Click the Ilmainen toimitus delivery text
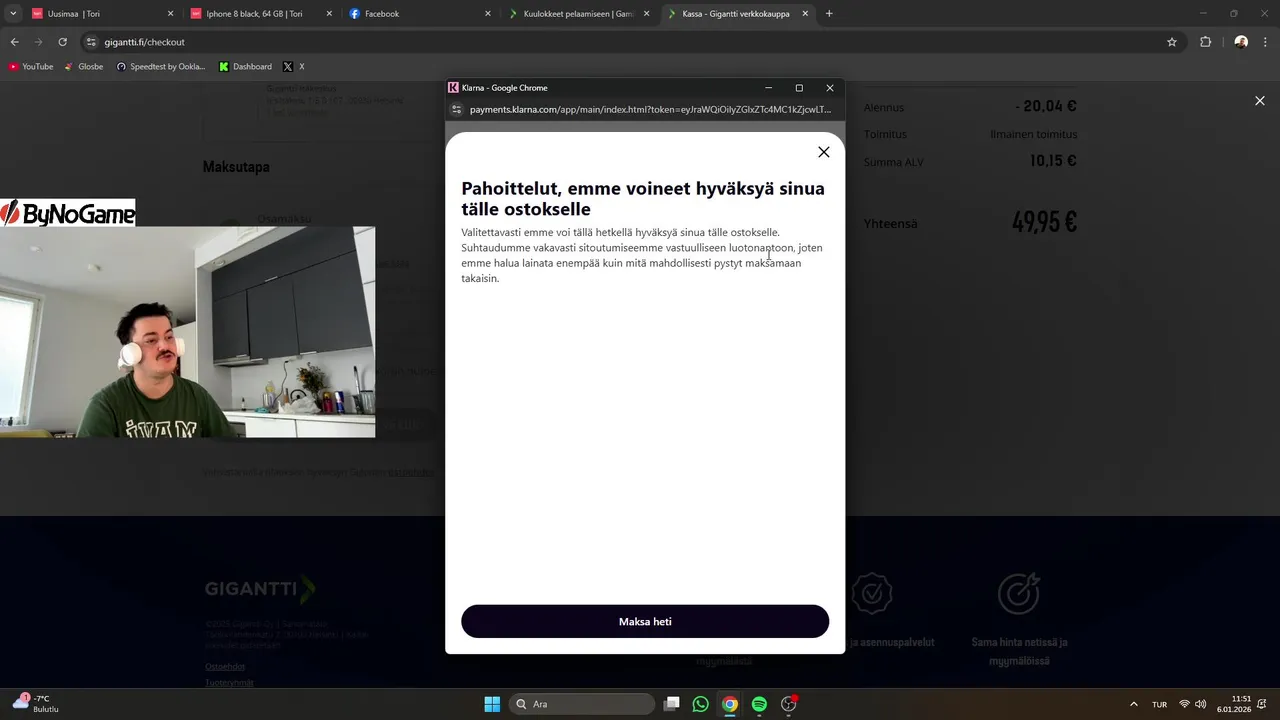Screen dimensions: 1280x720 pyautogui.click(x=1034, y=134)
